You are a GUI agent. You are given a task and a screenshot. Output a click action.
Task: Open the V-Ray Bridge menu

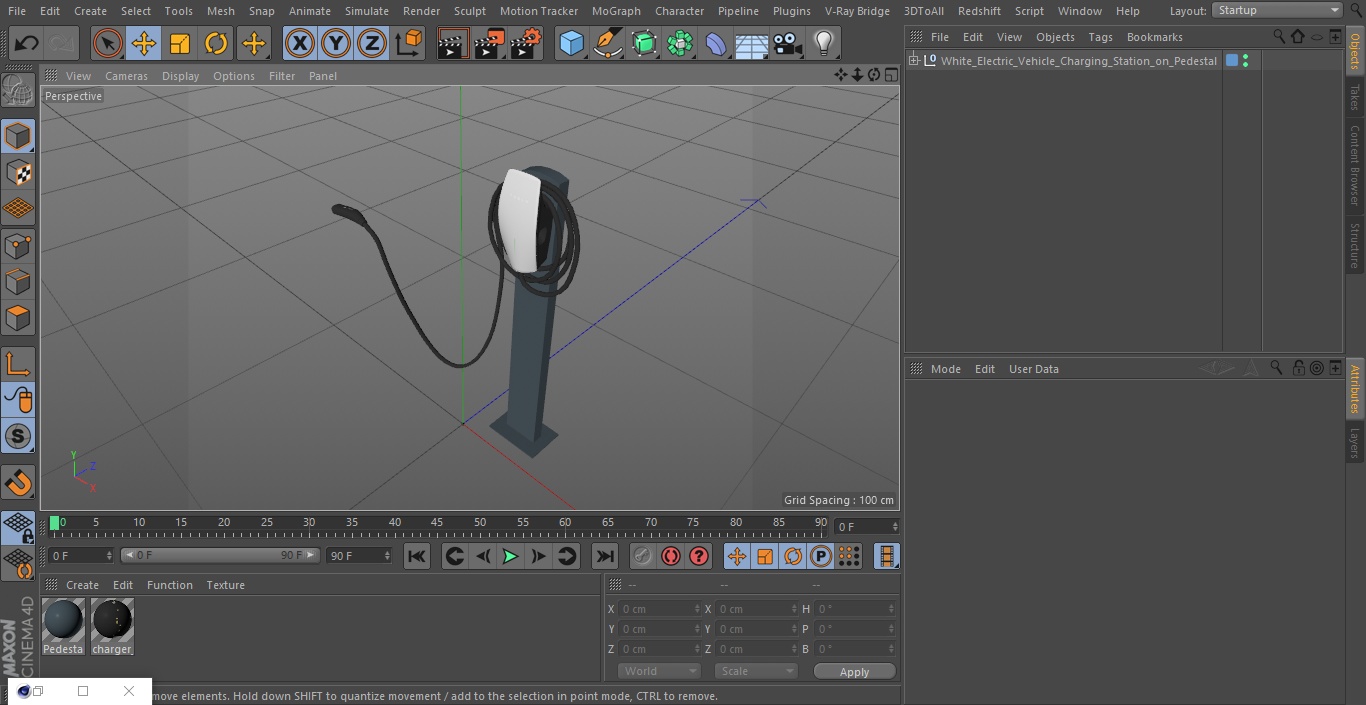pos(857,11)
